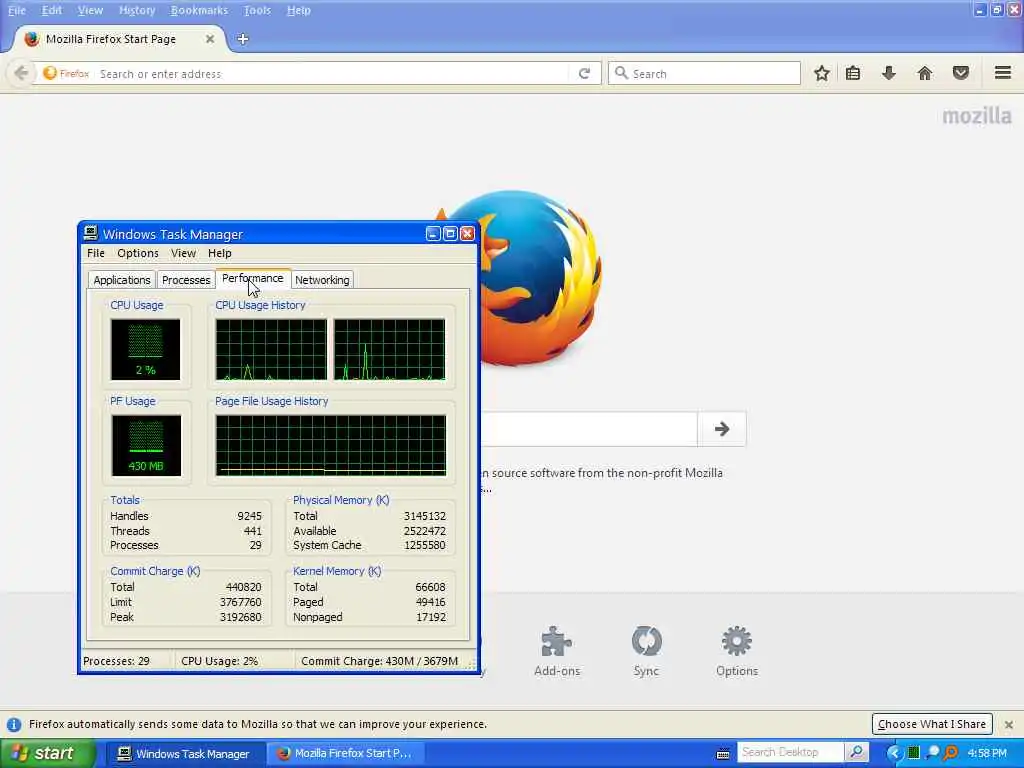The image size is (1024, 768).
Task: Switch to the Applications tab
Action: pos(121,280)
